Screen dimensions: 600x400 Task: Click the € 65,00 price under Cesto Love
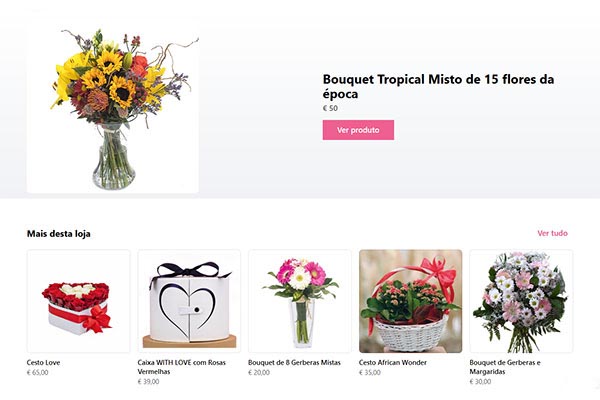tap(38, 372)
